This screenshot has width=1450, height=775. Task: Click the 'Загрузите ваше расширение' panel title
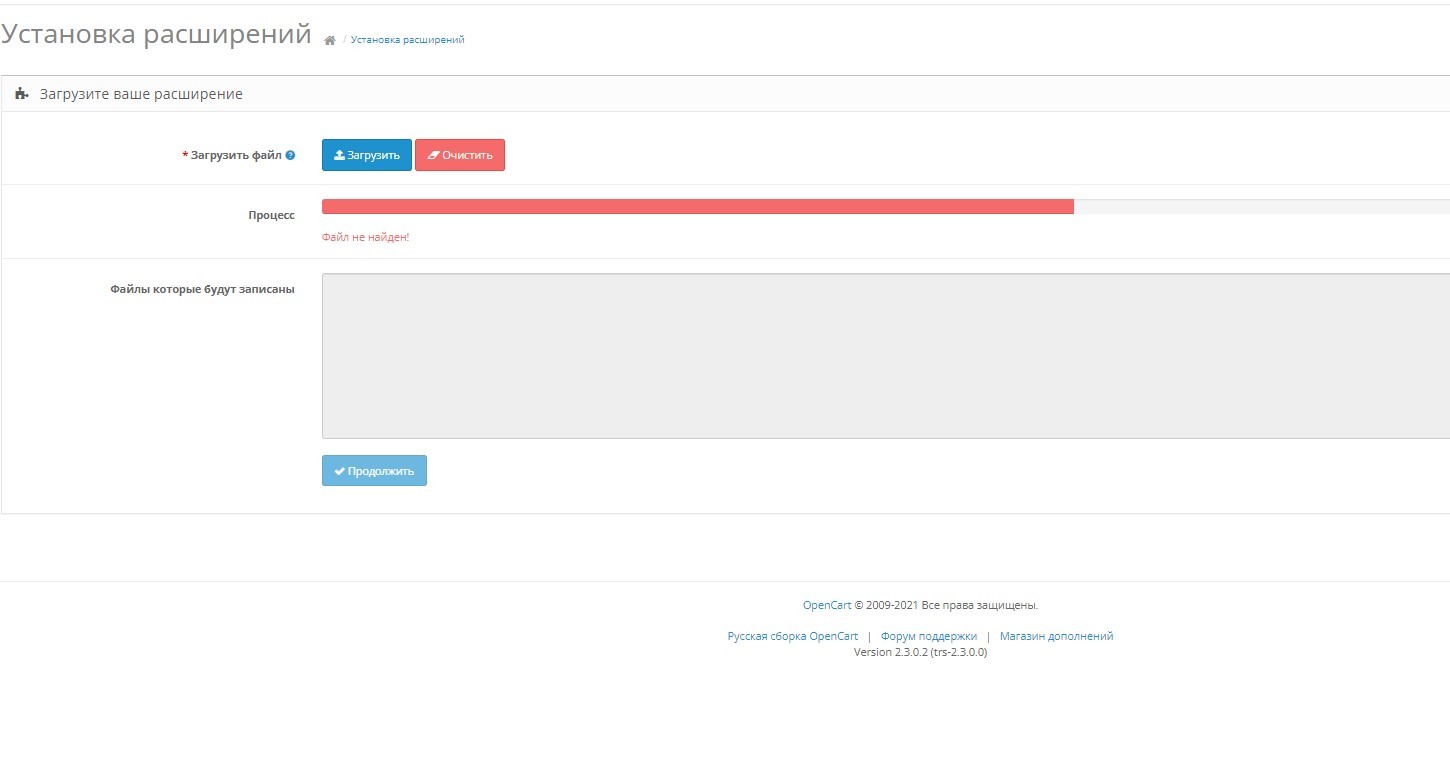click(141, 94)
